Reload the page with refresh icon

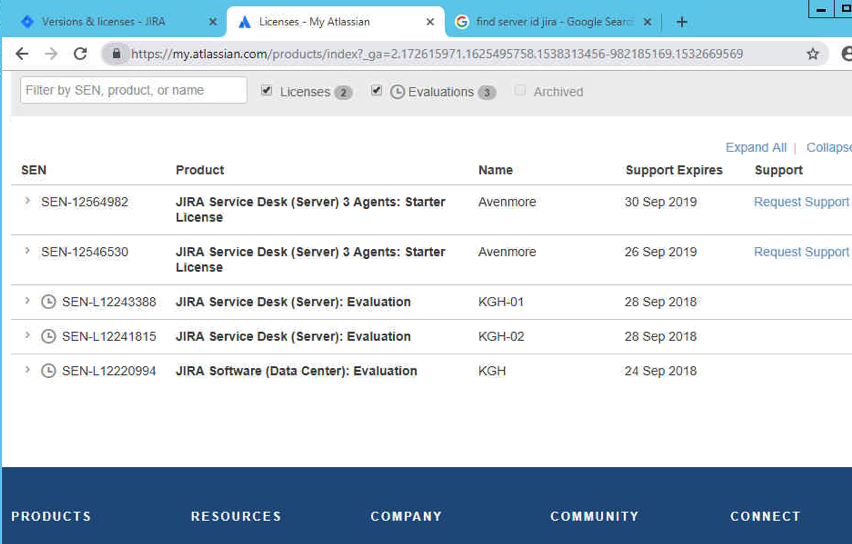pyautogui.click(x=80, y=54)
